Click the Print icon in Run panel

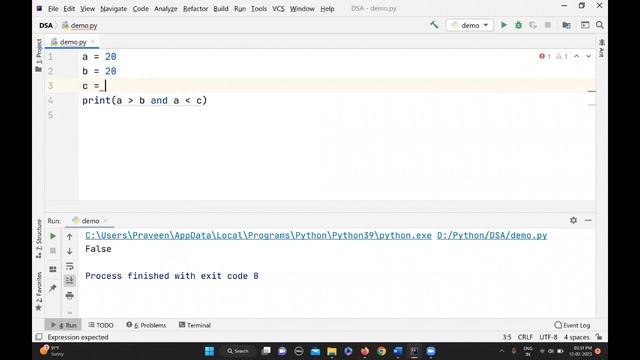pyautogui.click(x=69, y=295)
